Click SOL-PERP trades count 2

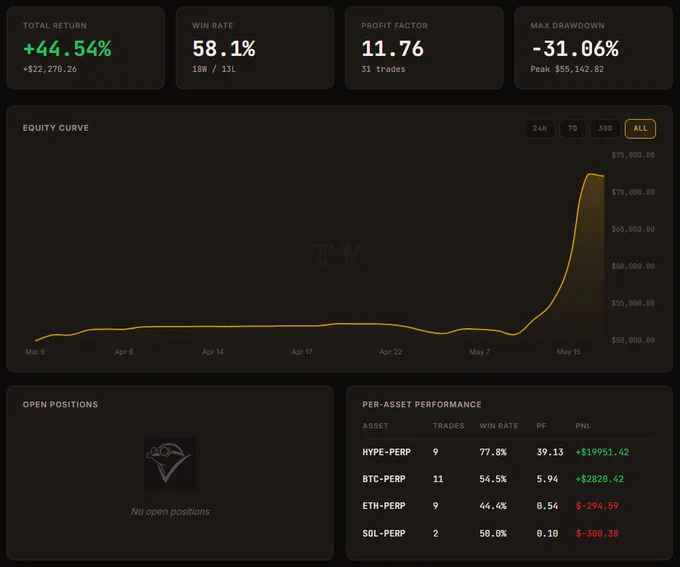tap(435, 533)
